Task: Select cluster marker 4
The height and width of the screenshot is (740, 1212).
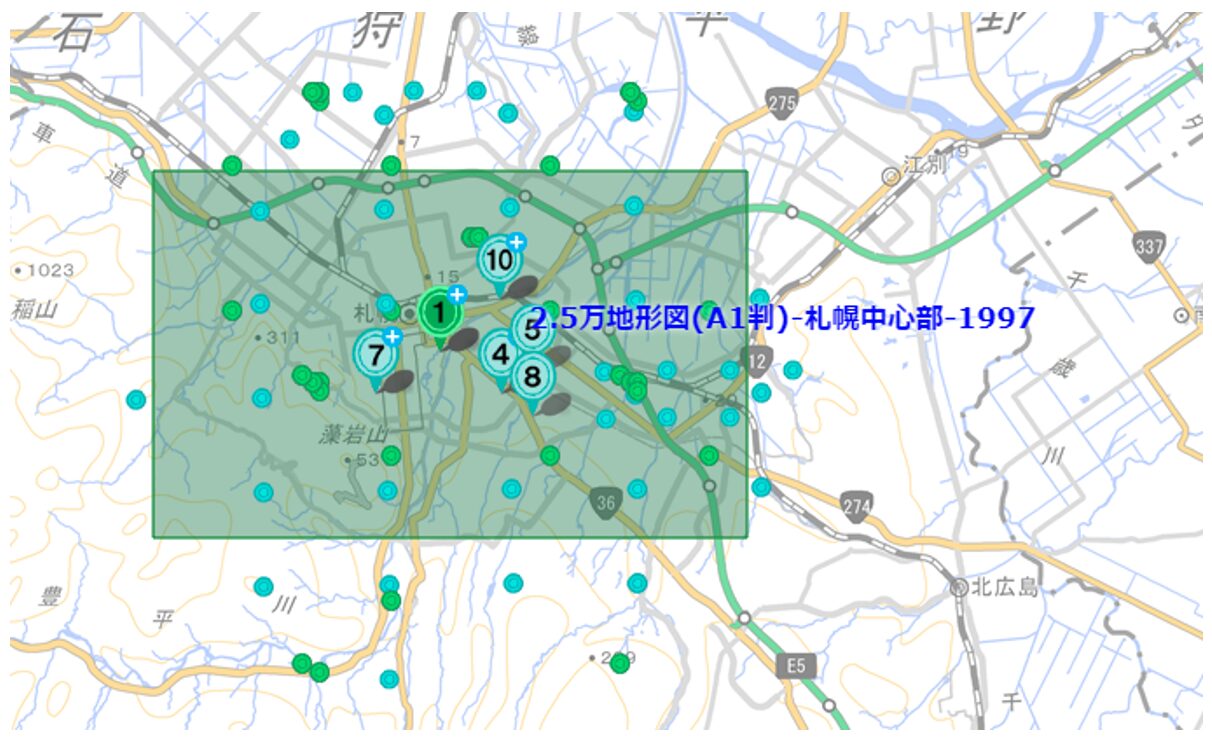Action: 501,353
